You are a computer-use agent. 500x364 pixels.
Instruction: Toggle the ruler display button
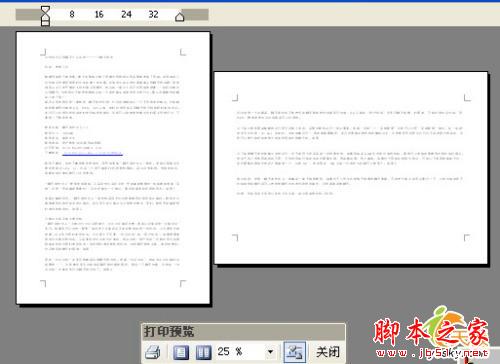tap(294, 352)
